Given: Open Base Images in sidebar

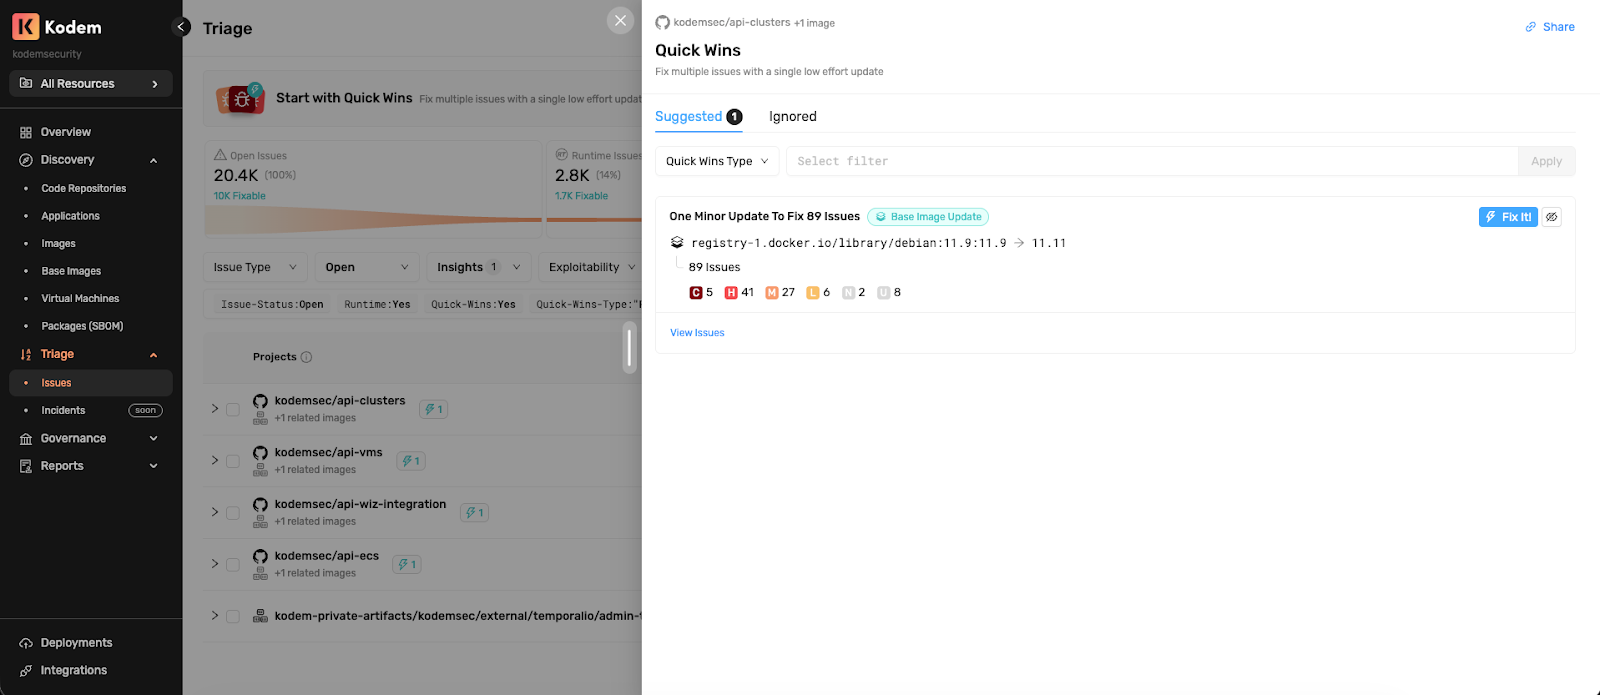Looking at the screenshot, I should 71,271.
